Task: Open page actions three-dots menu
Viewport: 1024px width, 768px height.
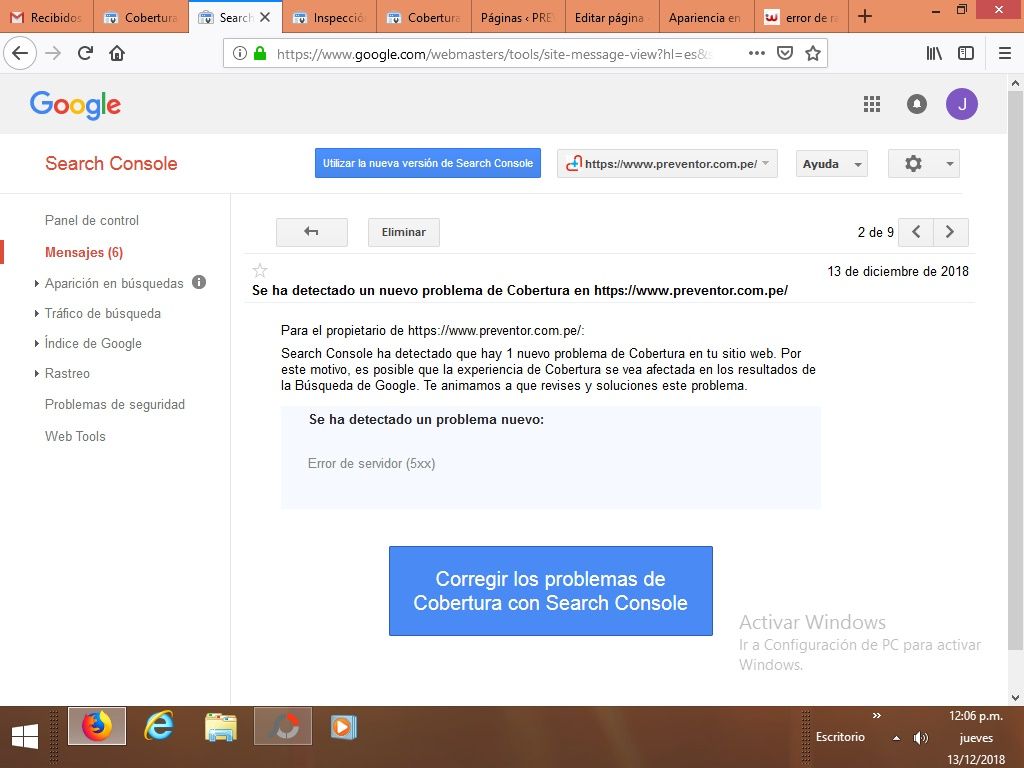Action: (757, 54)
